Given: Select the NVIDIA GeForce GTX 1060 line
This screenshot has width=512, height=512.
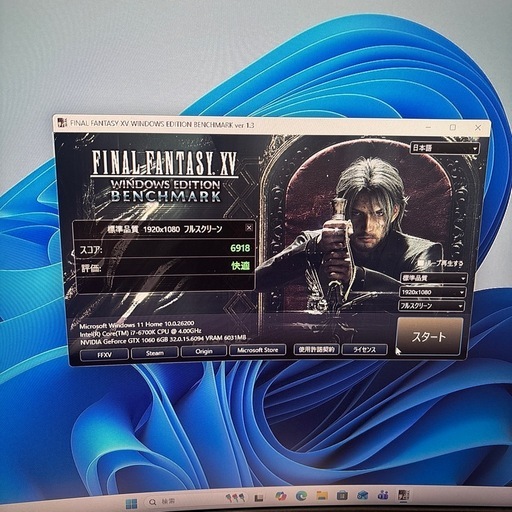Looking at the screenshot, I should coord(163,340).
